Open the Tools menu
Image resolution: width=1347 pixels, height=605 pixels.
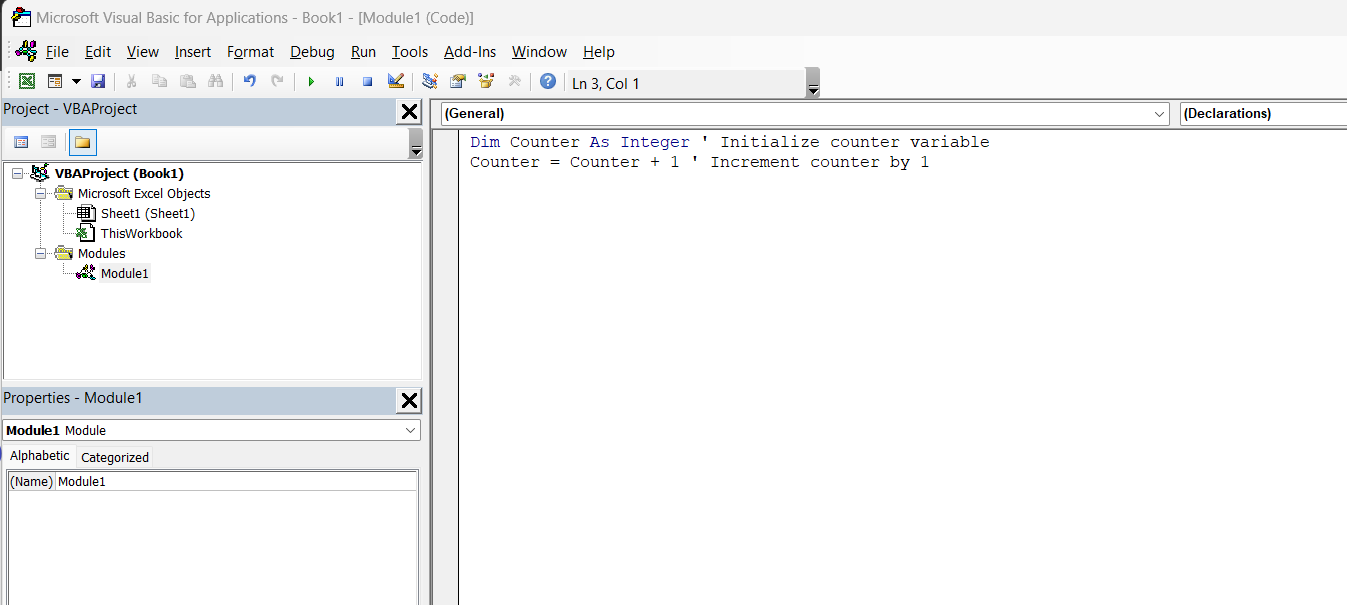coord(410,51)
